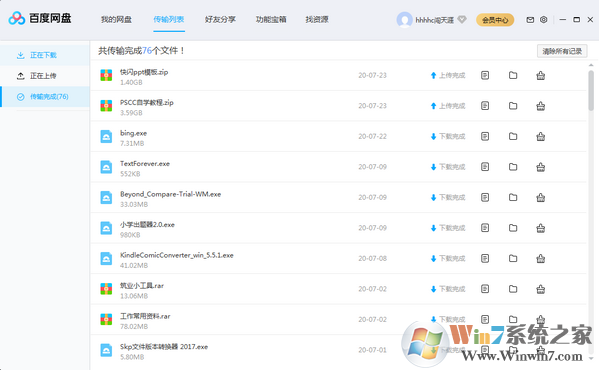Click the user avatar icon
Image resolution: width=599 pixels, height=370 pixels.
[x=405, y=20]
